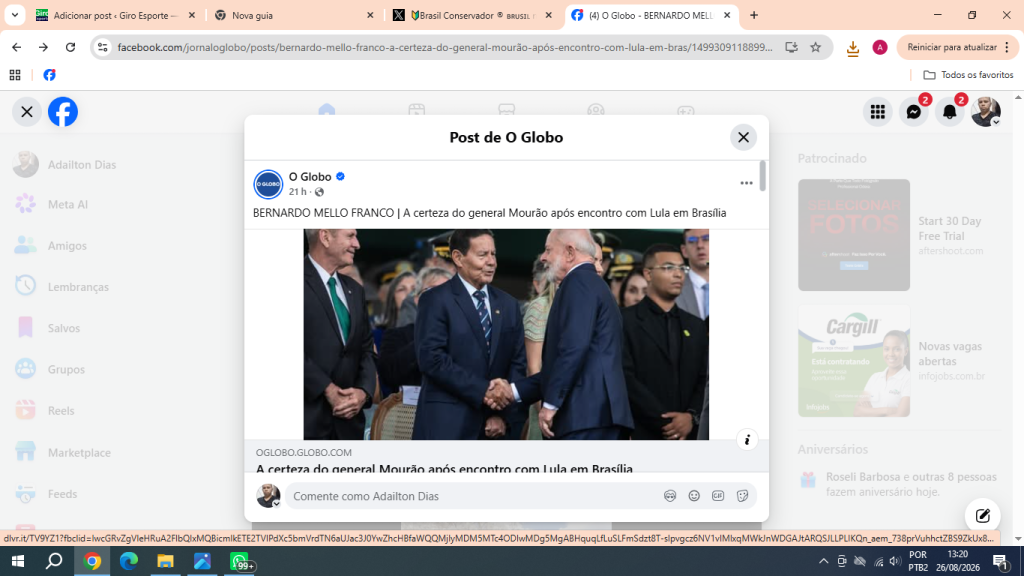Open the aftershoot Start 30 Day Free Trial ad
Screen dimensions: 1024x576
coord(899,235)
